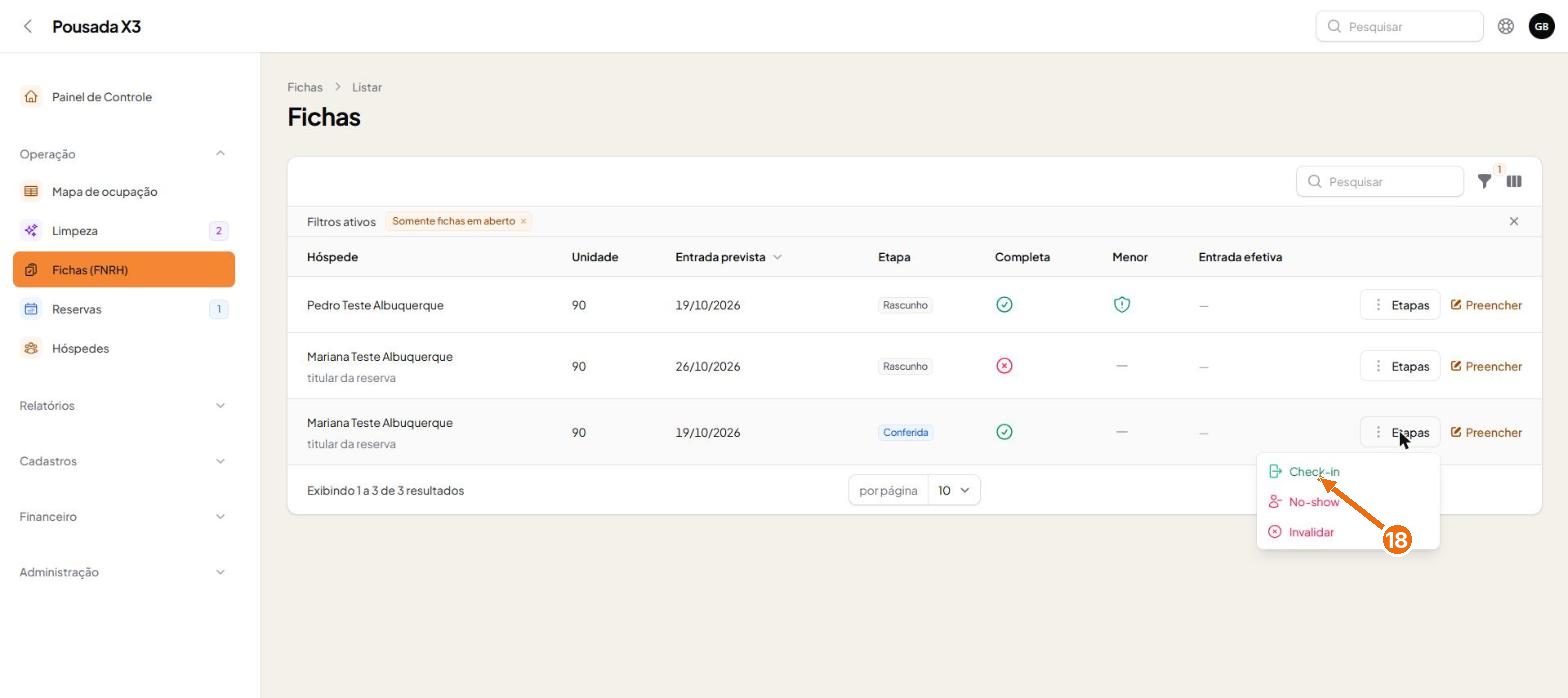The width and height of the screenshot is (1568, 698).
Task: Open Etapas menu on the 26/10/2026 row
Action: coord(1400,366)
